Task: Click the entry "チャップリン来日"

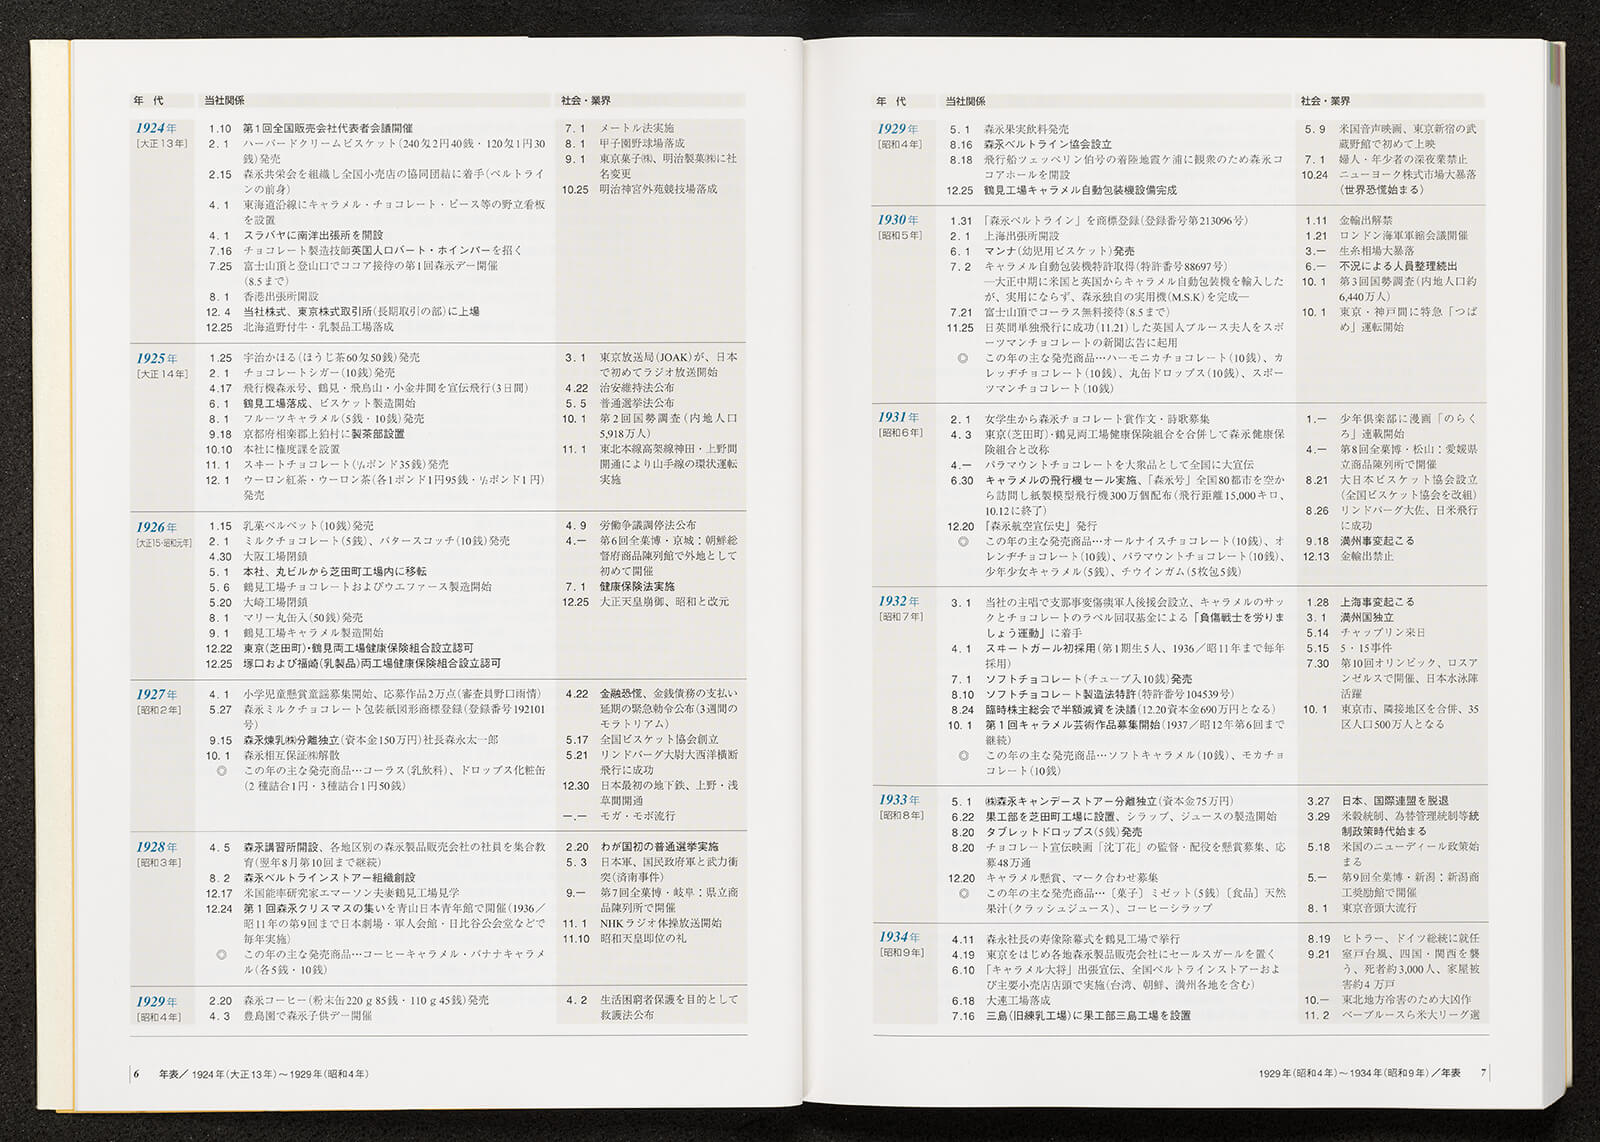Action: click(1382, 633)
